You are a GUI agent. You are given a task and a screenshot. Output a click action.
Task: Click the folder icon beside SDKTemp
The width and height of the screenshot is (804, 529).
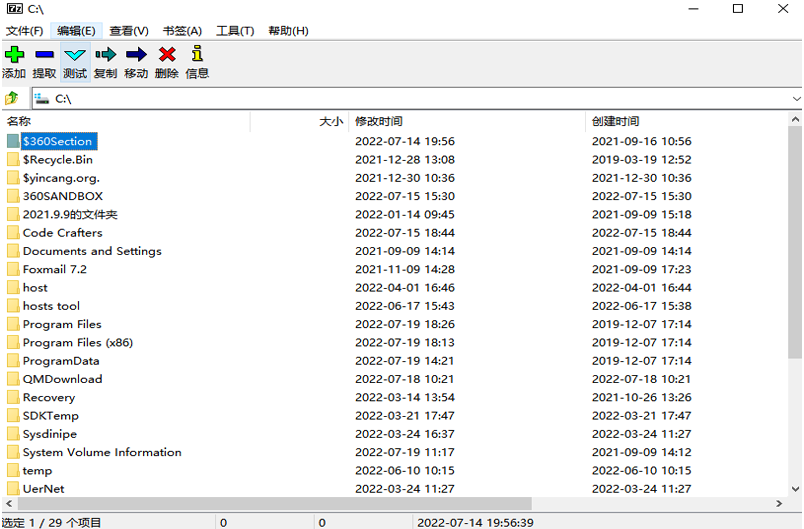(x=13, y=416)
